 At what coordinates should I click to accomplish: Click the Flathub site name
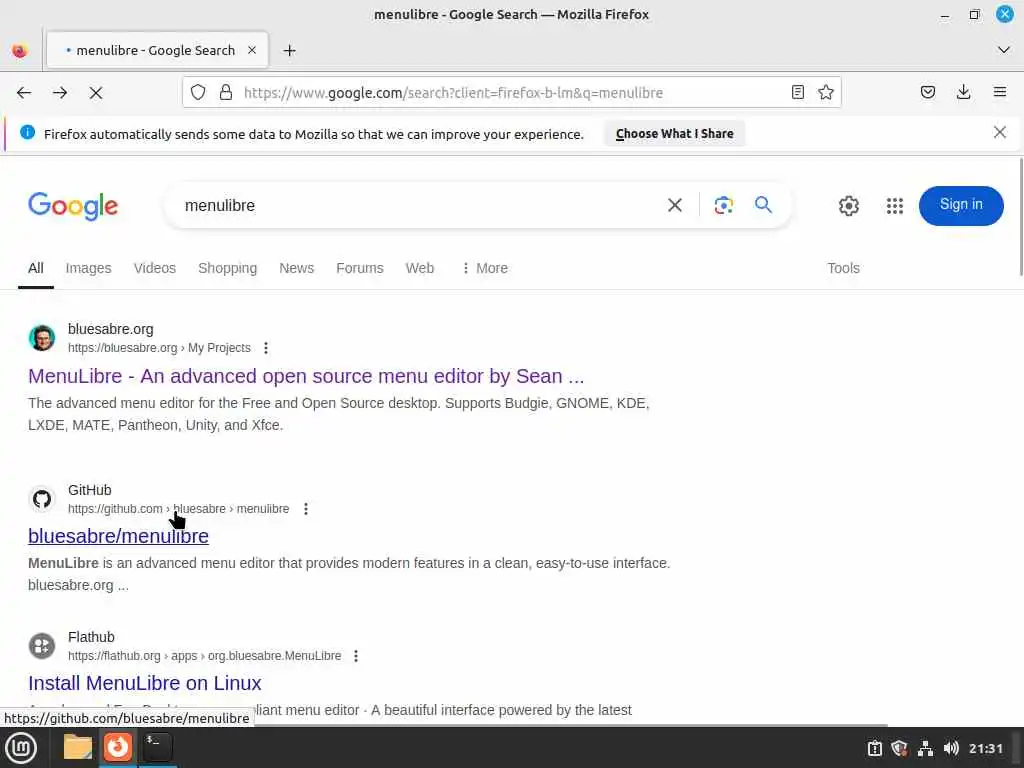pyautogui.click(x=91, y=637)
